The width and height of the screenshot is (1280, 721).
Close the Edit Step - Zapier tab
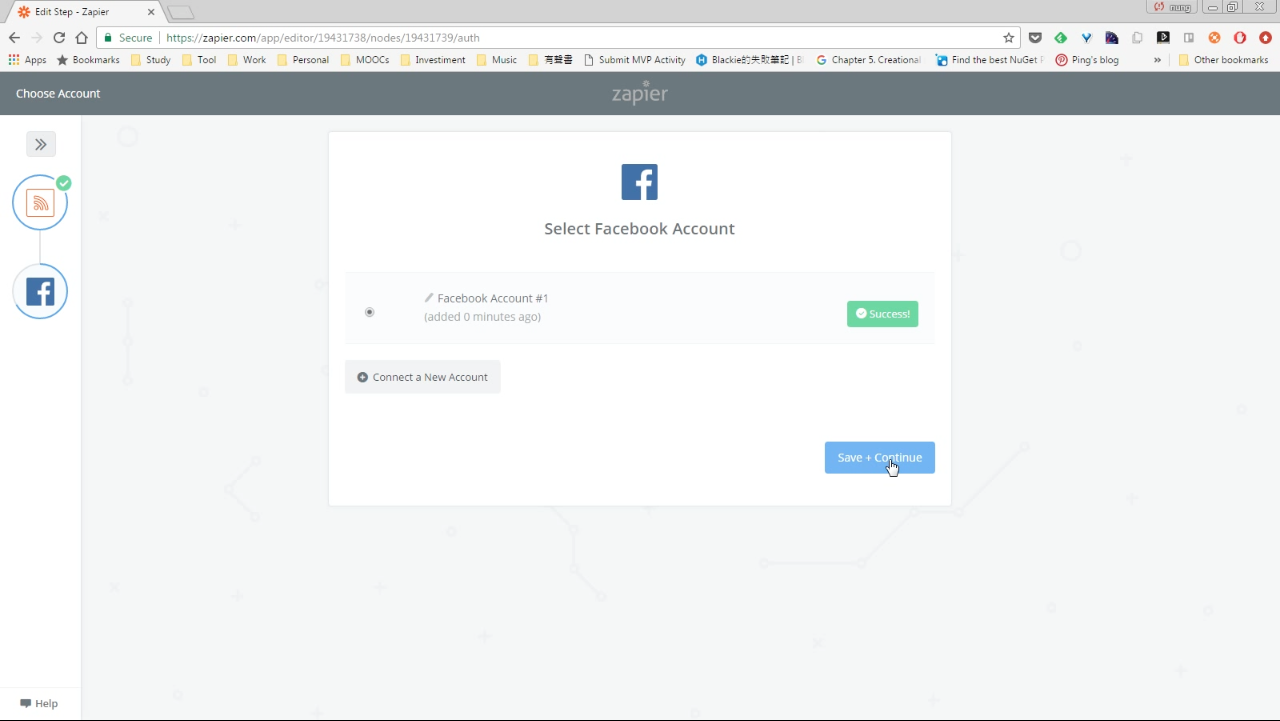[x=150, y=11]
